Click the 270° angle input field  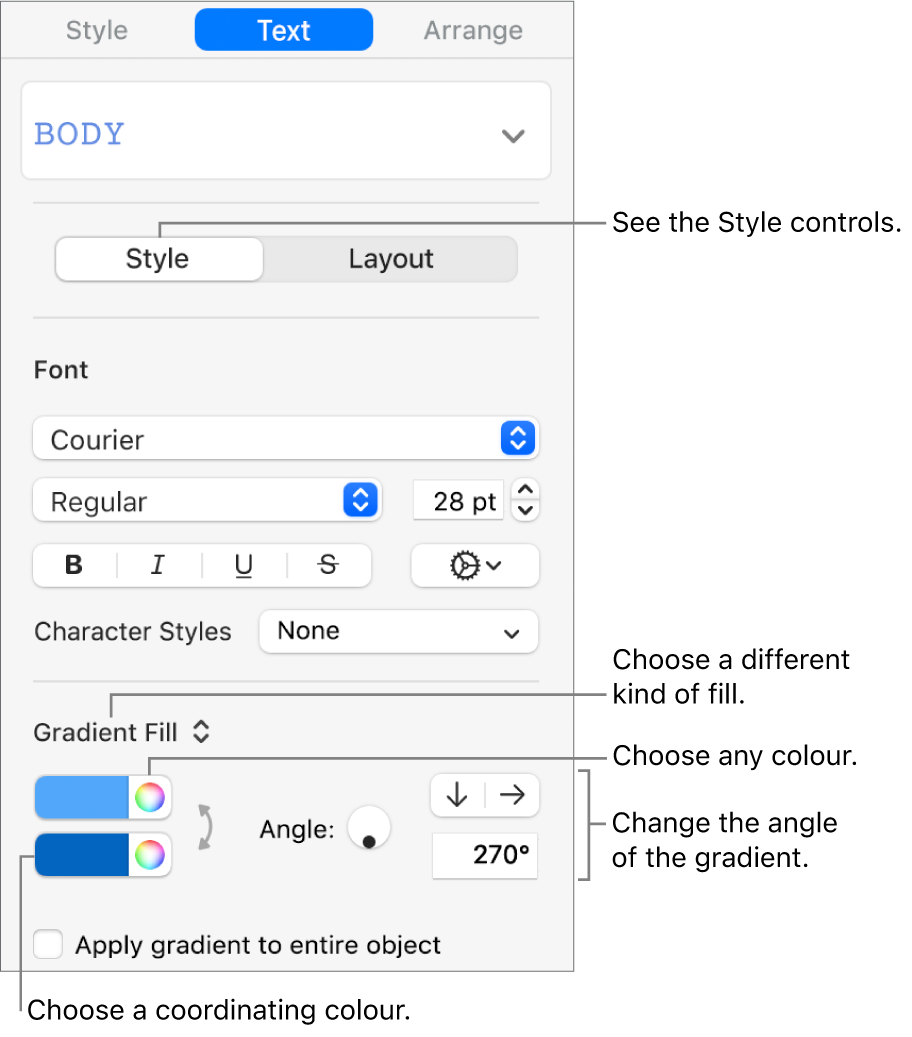[485, 857]
